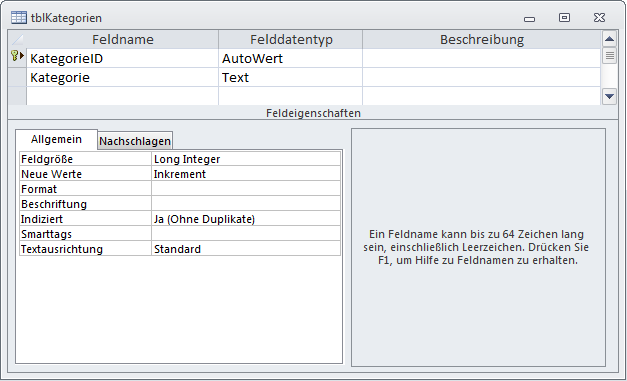Click the Indiziert property label

coord(86,219)
